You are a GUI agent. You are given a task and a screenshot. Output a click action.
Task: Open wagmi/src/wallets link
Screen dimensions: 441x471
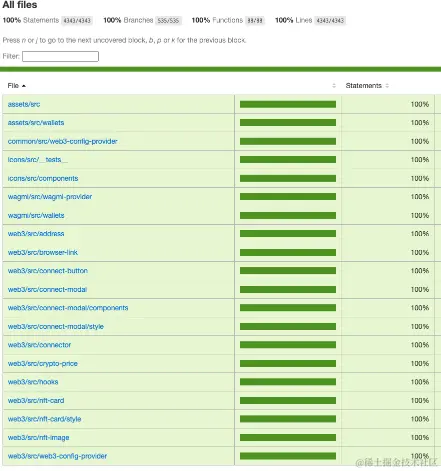pos(36,215)
